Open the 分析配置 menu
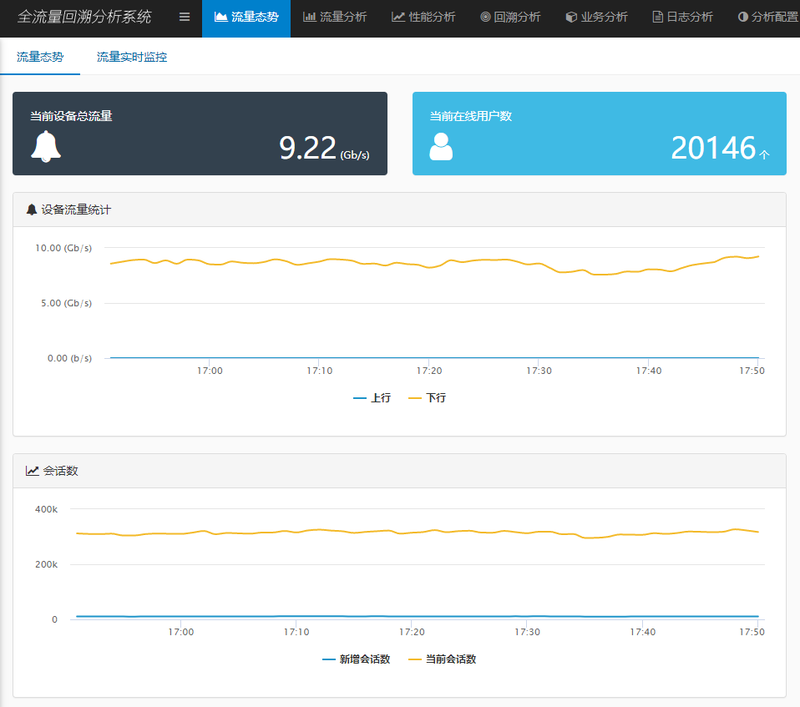 (767, 17)
